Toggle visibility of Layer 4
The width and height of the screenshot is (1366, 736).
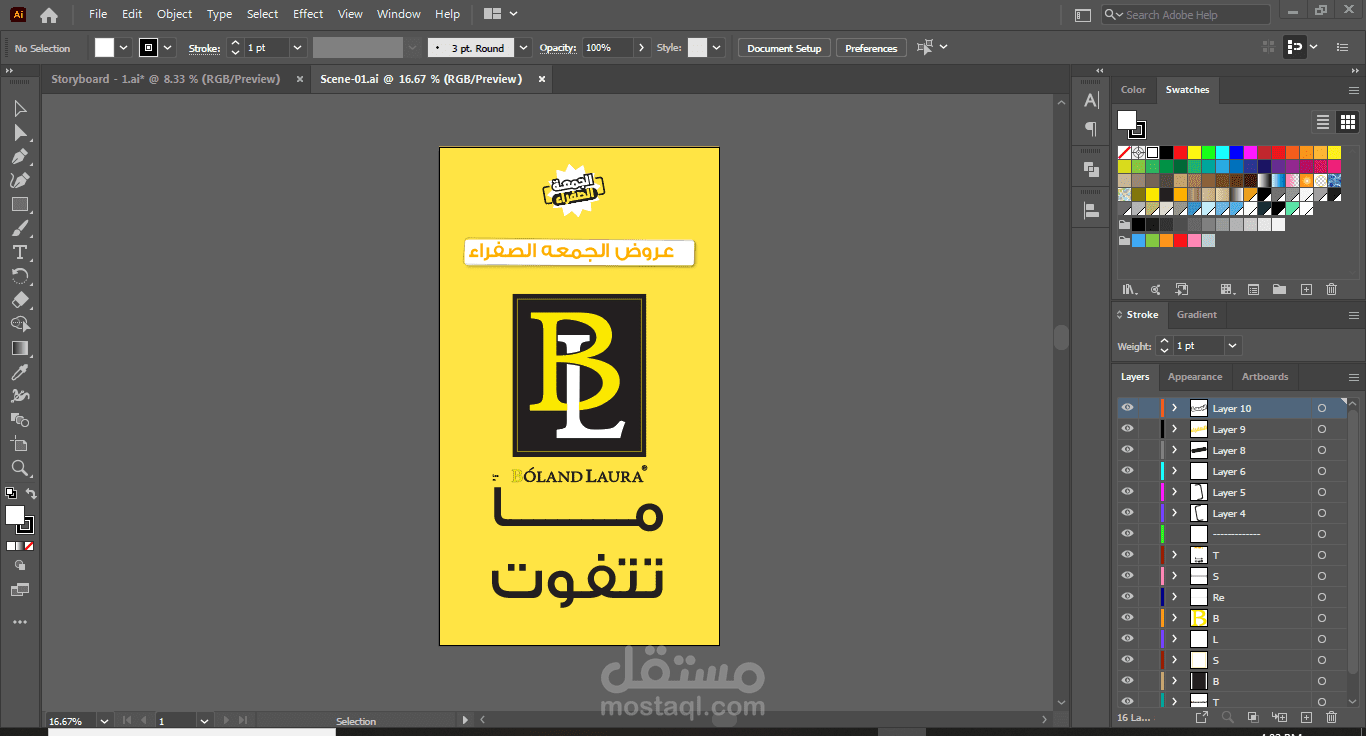(x=1127, y=513)
